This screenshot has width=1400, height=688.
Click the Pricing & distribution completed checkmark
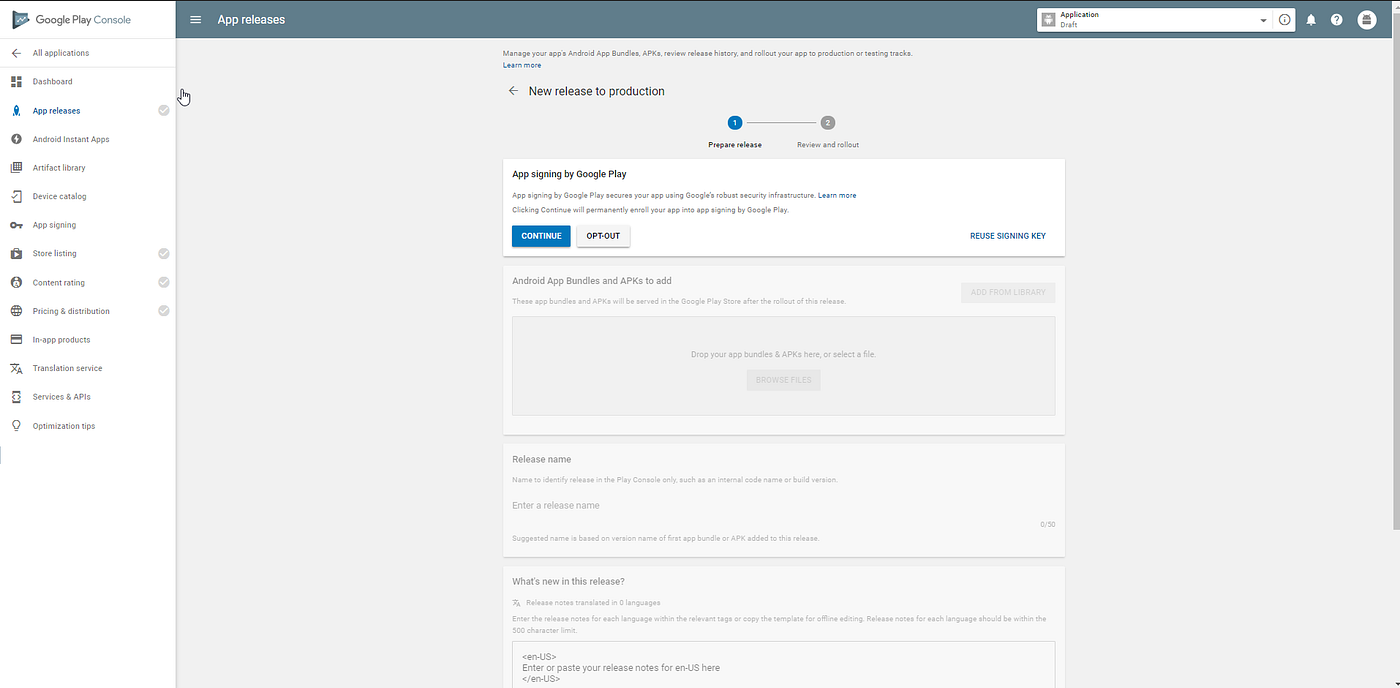tap(164, 311)
